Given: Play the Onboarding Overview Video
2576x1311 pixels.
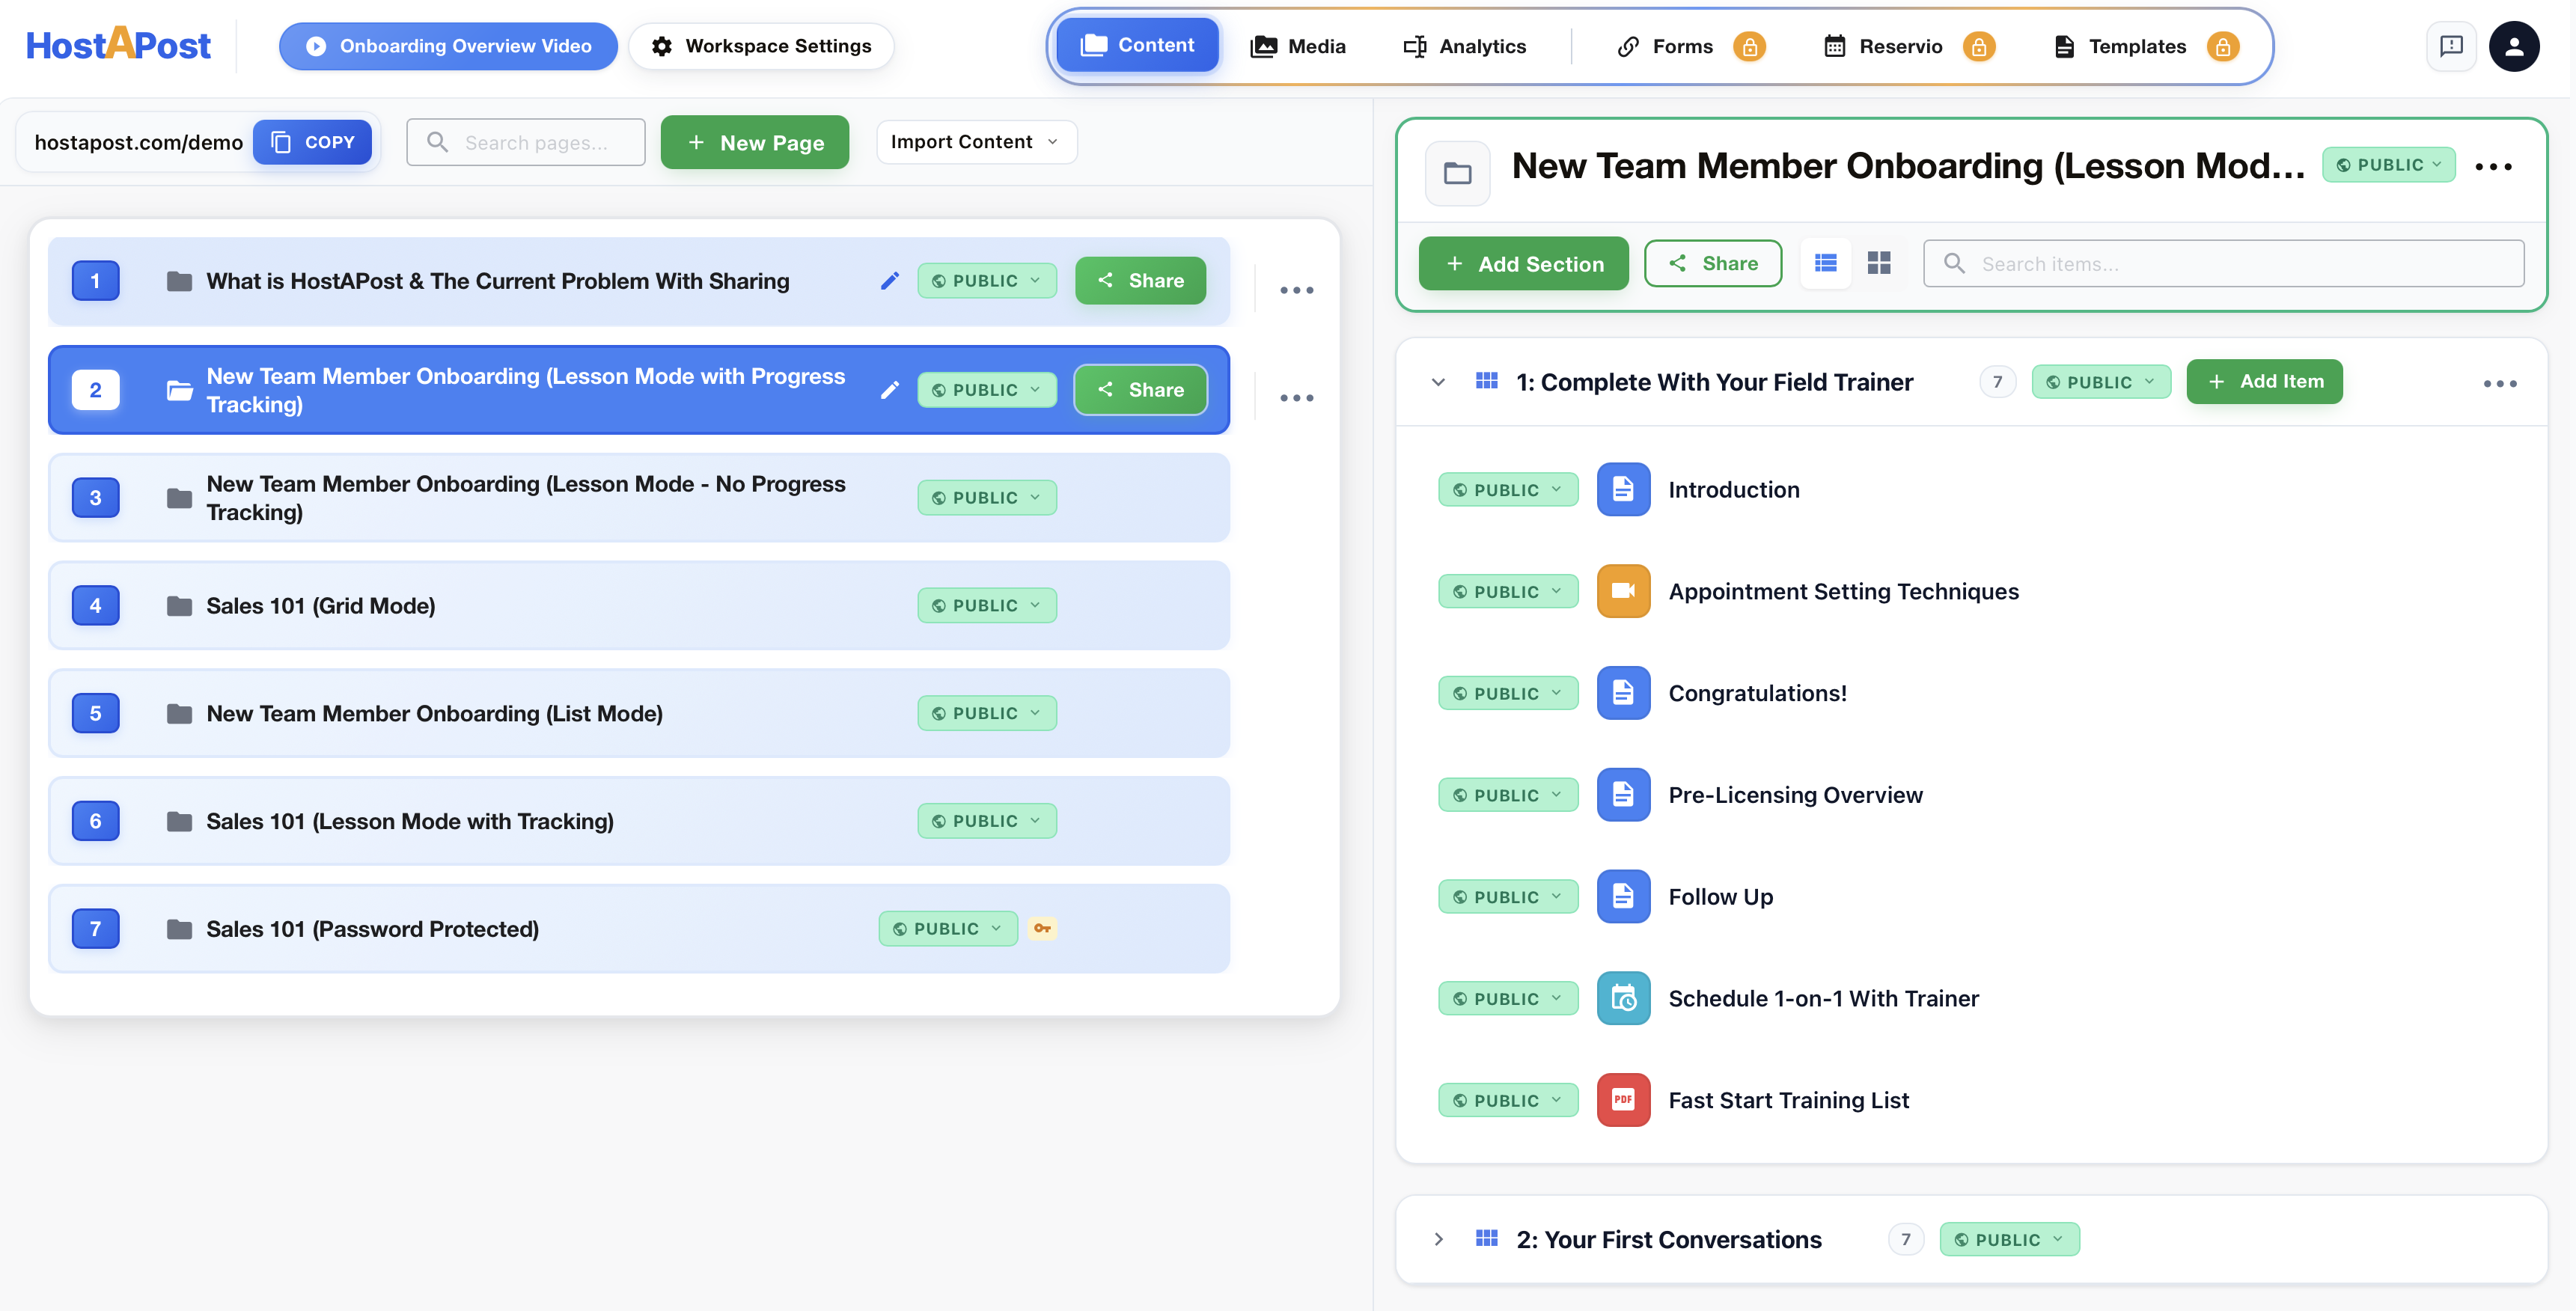Looking at the screenshot, I should click(448, 46).
